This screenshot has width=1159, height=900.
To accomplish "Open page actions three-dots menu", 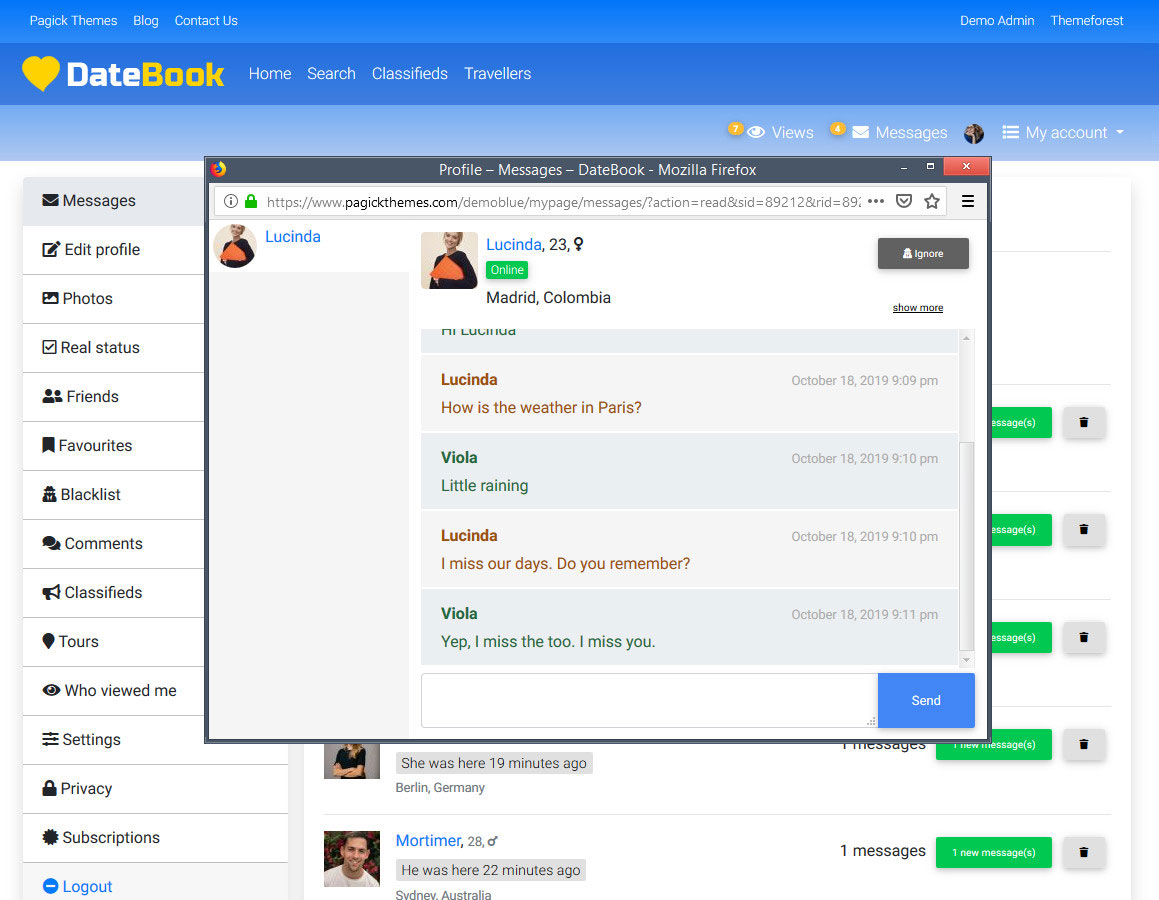I will (876, 201).
